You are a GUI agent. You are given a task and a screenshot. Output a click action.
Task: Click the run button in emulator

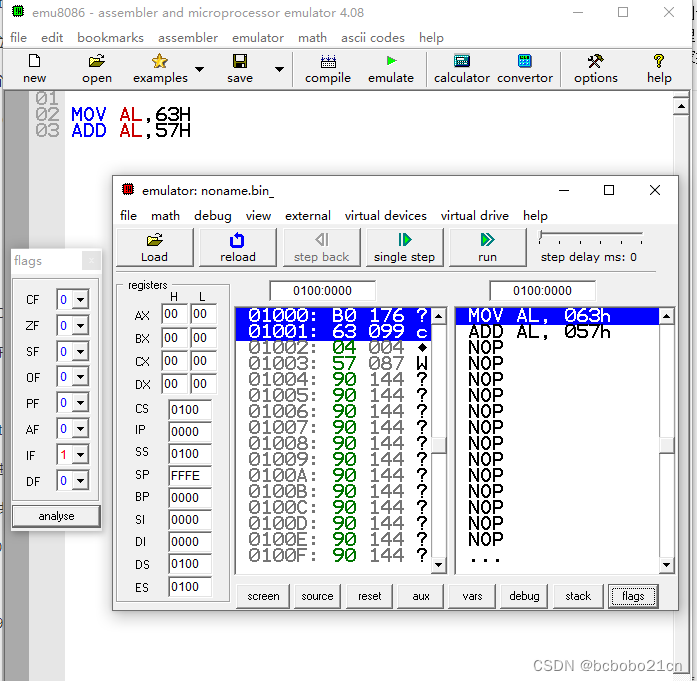click(488, 248)
